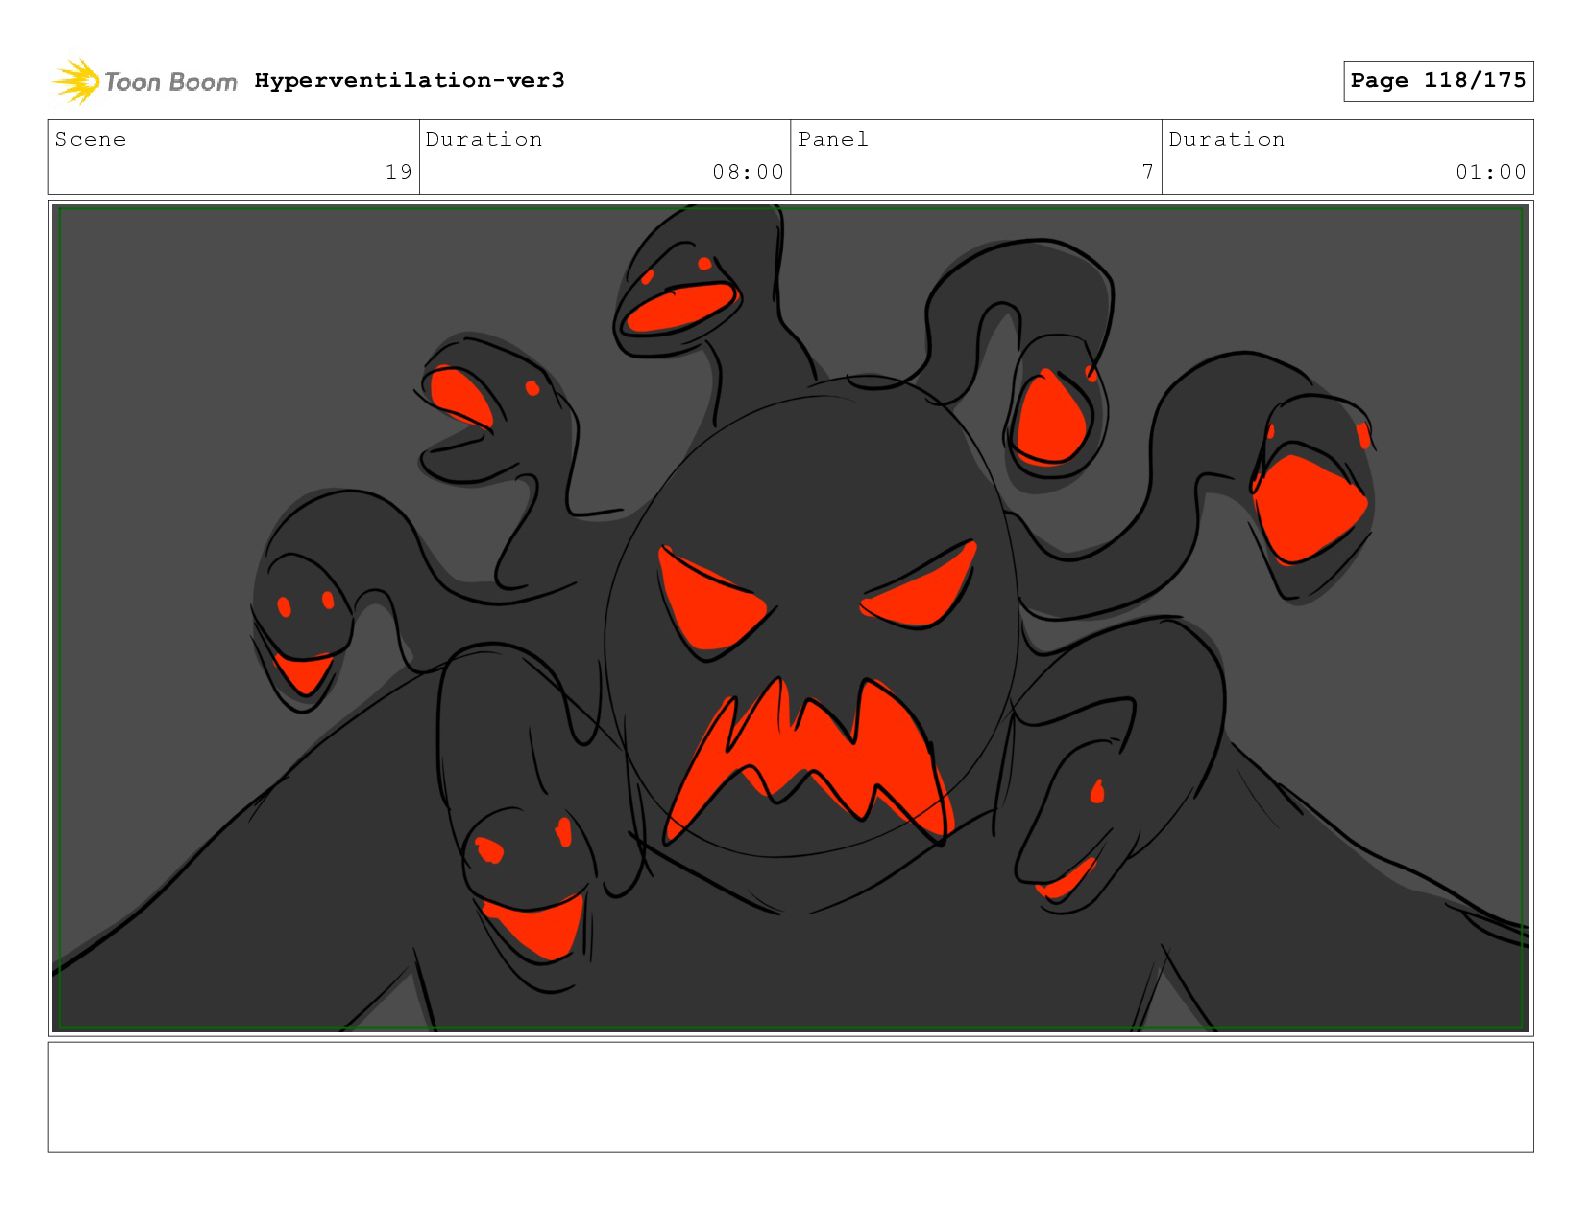Select the project title Hyperventilation-ver3

409,80
